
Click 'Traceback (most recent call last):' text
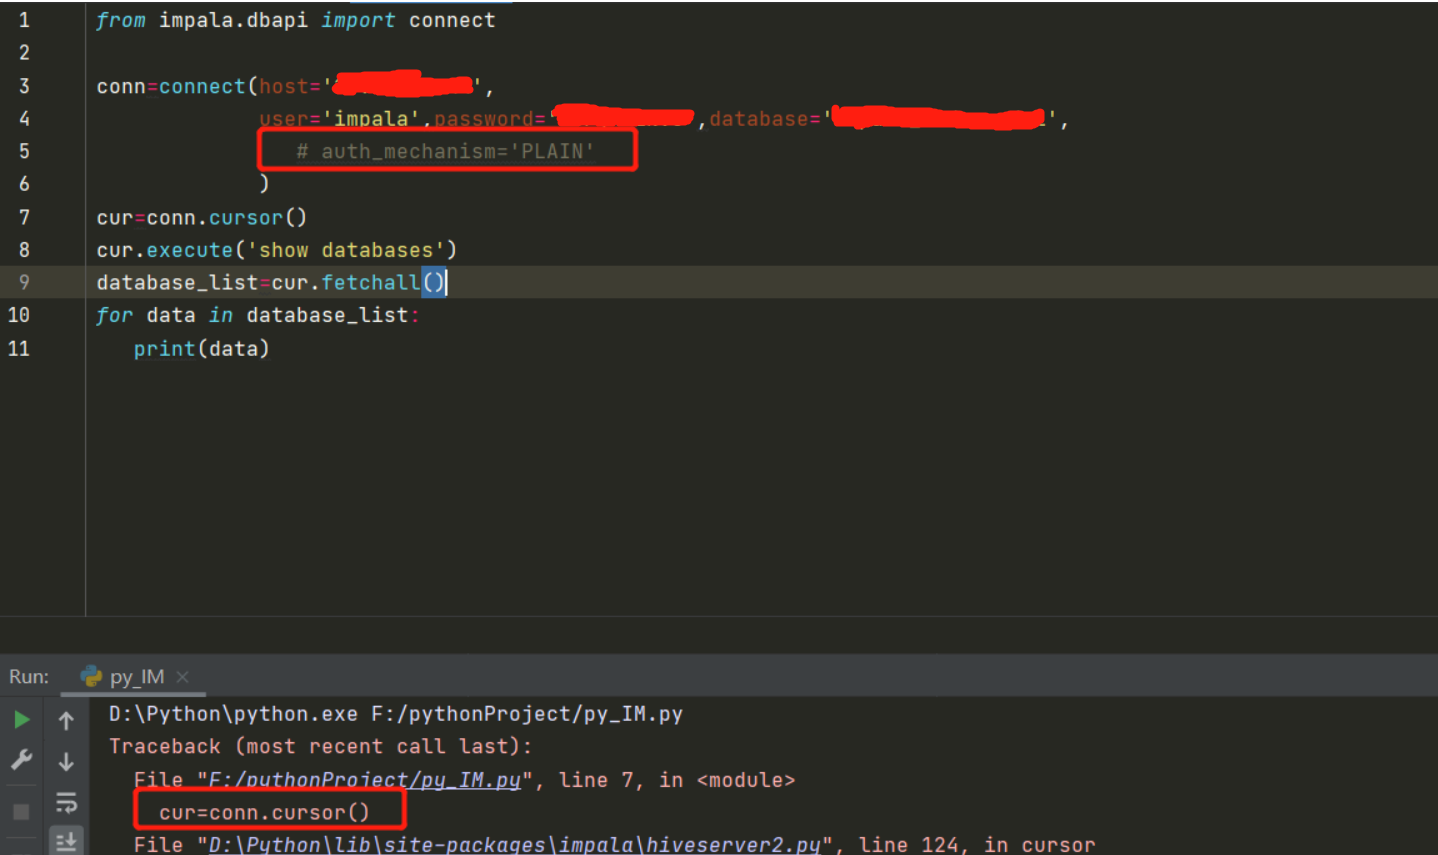pyautogui.click(x=321, y=747)
